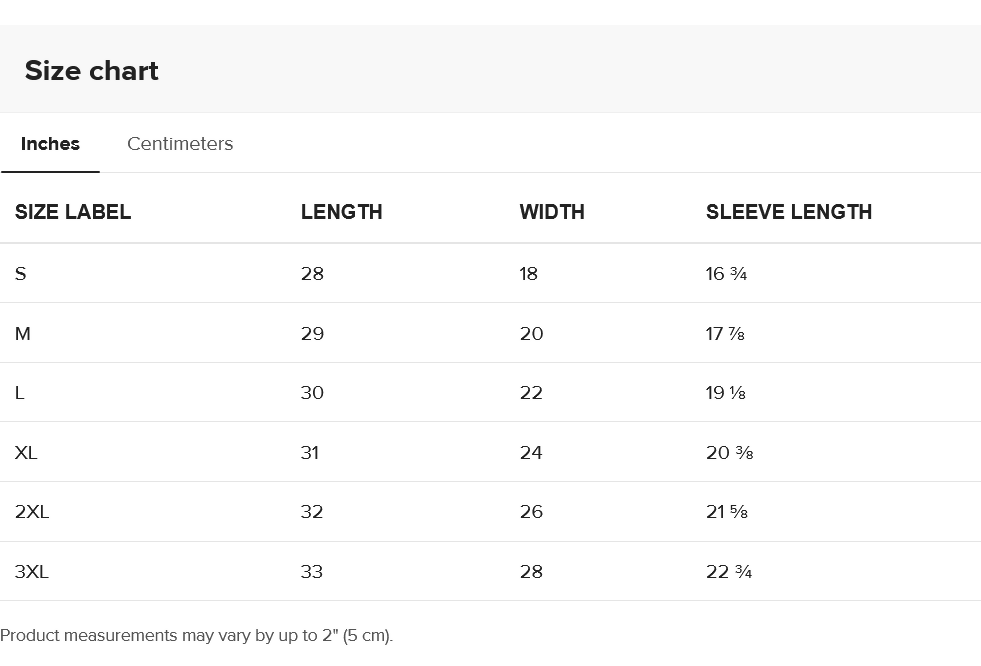Click the length value 28 for size S
981x666 pixels.
[x=312, y=274]
